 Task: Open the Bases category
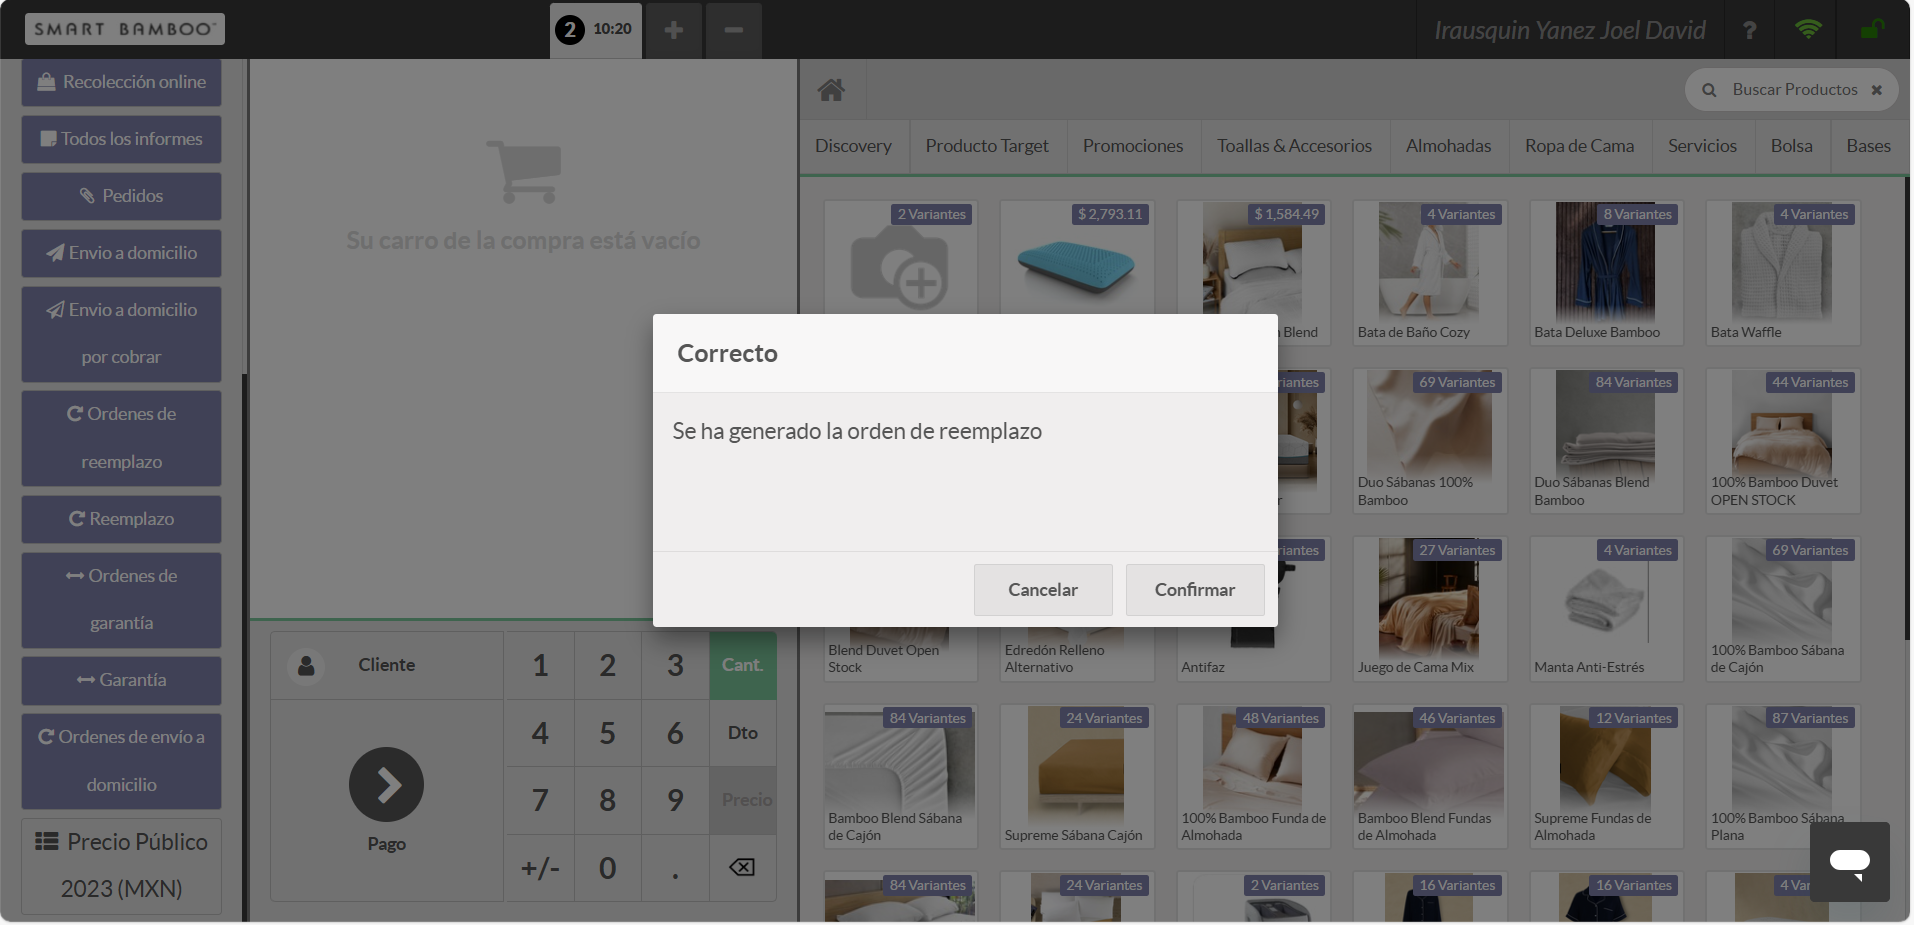pyautogui.click(x=1868, y=146)
